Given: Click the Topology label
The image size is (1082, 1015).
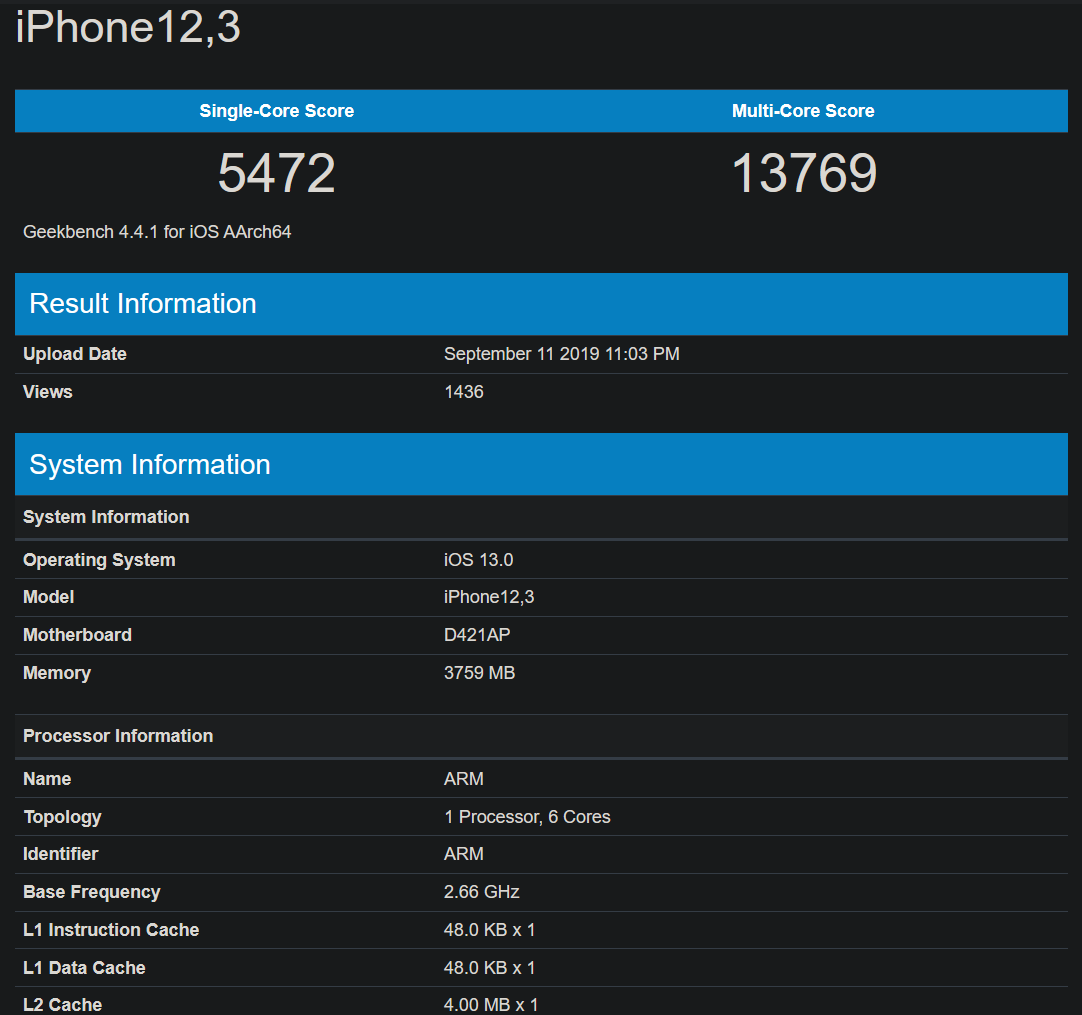Looking at the screenshot, I should [x=62, y=817].
